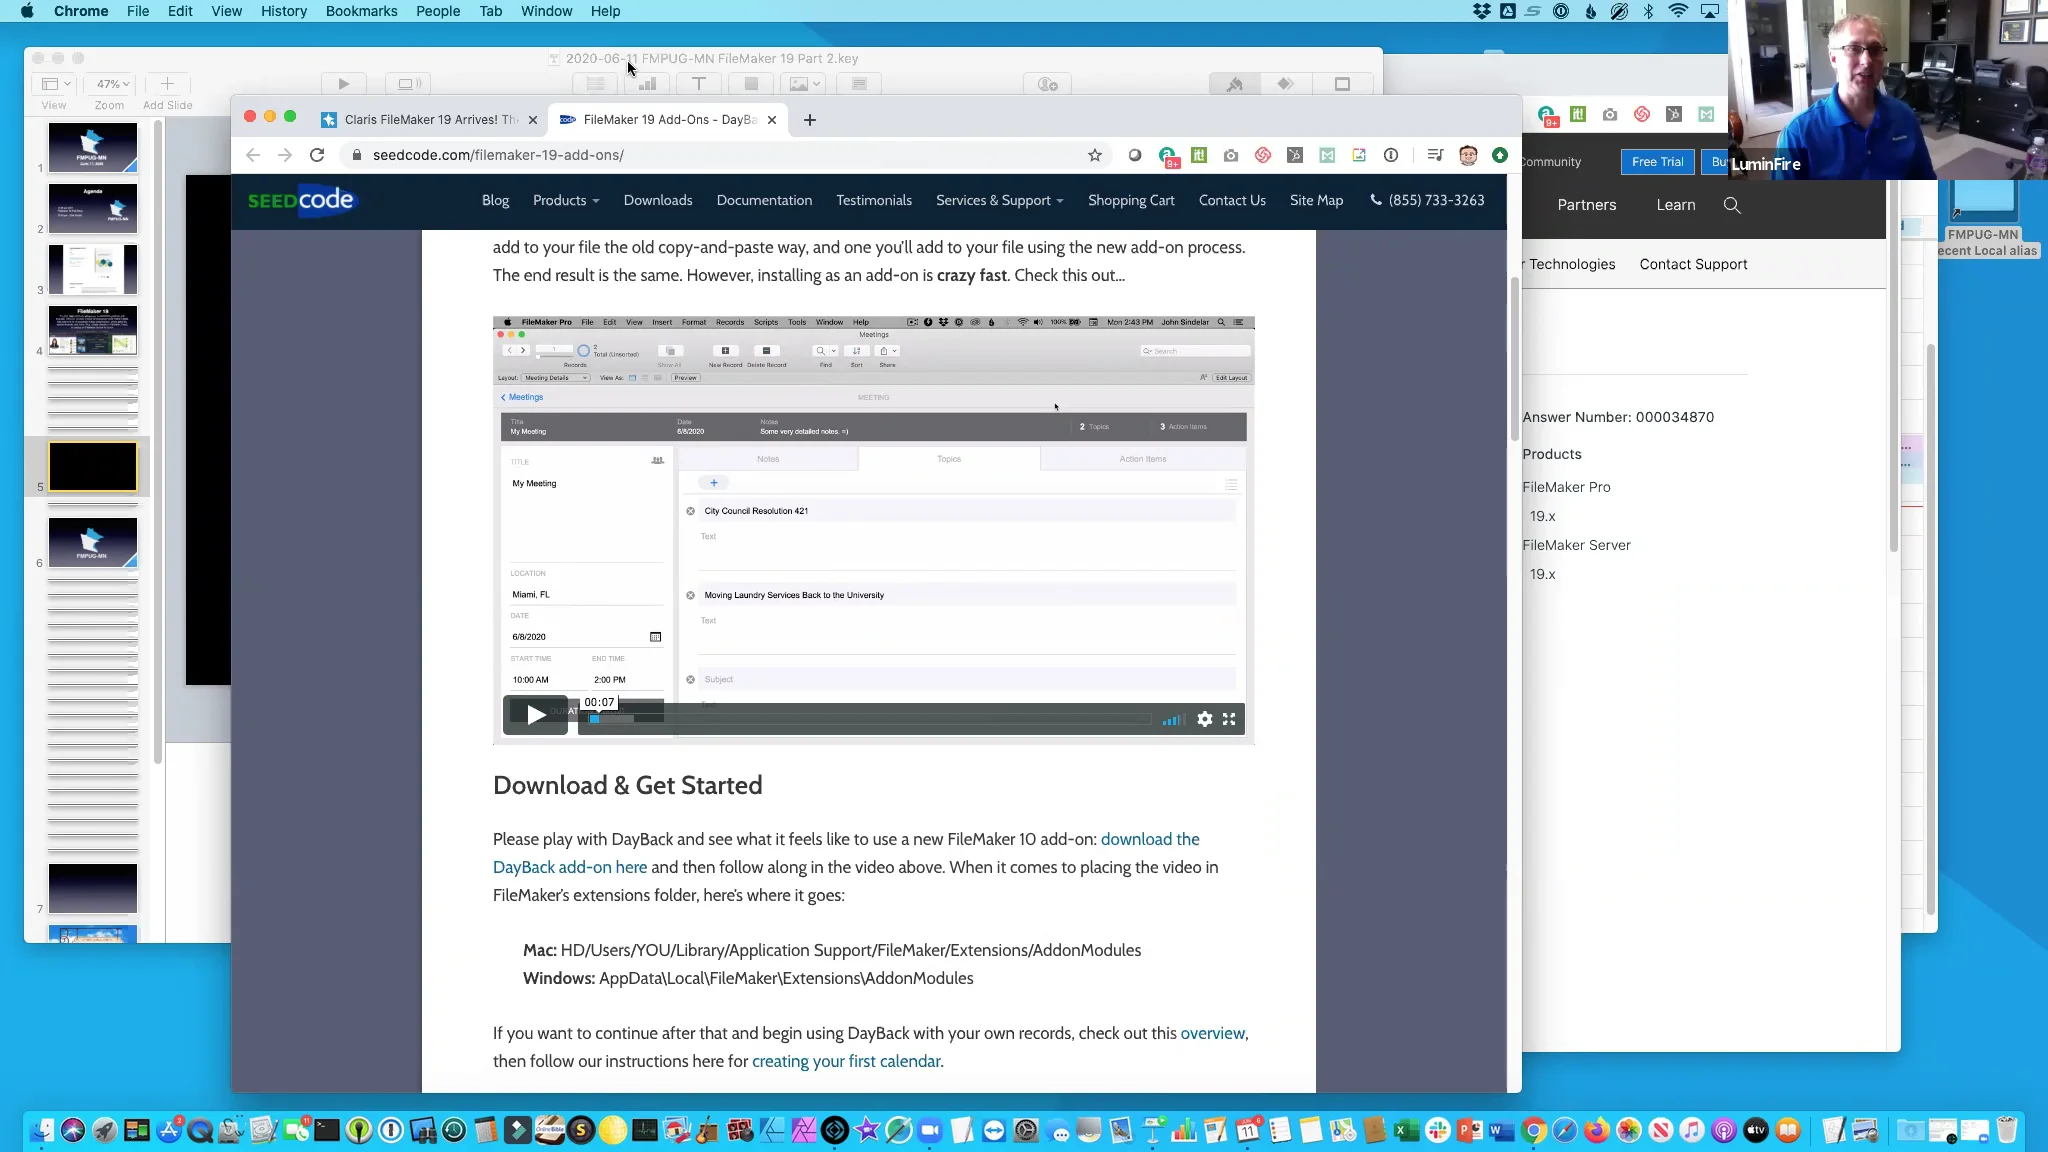
Task: Adjust the video volume bars
Action: click(1172, 720)
